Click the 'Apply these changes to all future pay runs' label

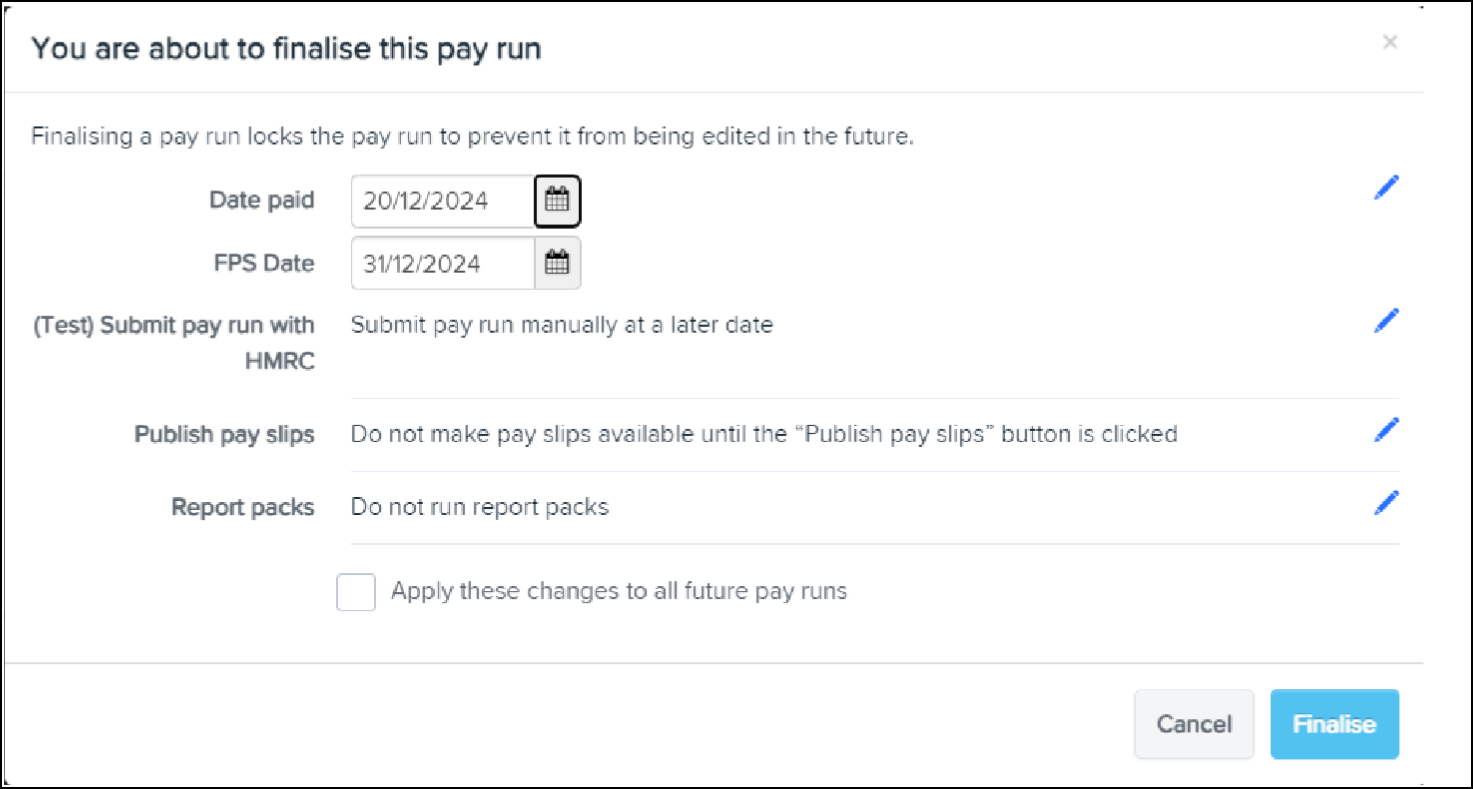tap(618, 591)
